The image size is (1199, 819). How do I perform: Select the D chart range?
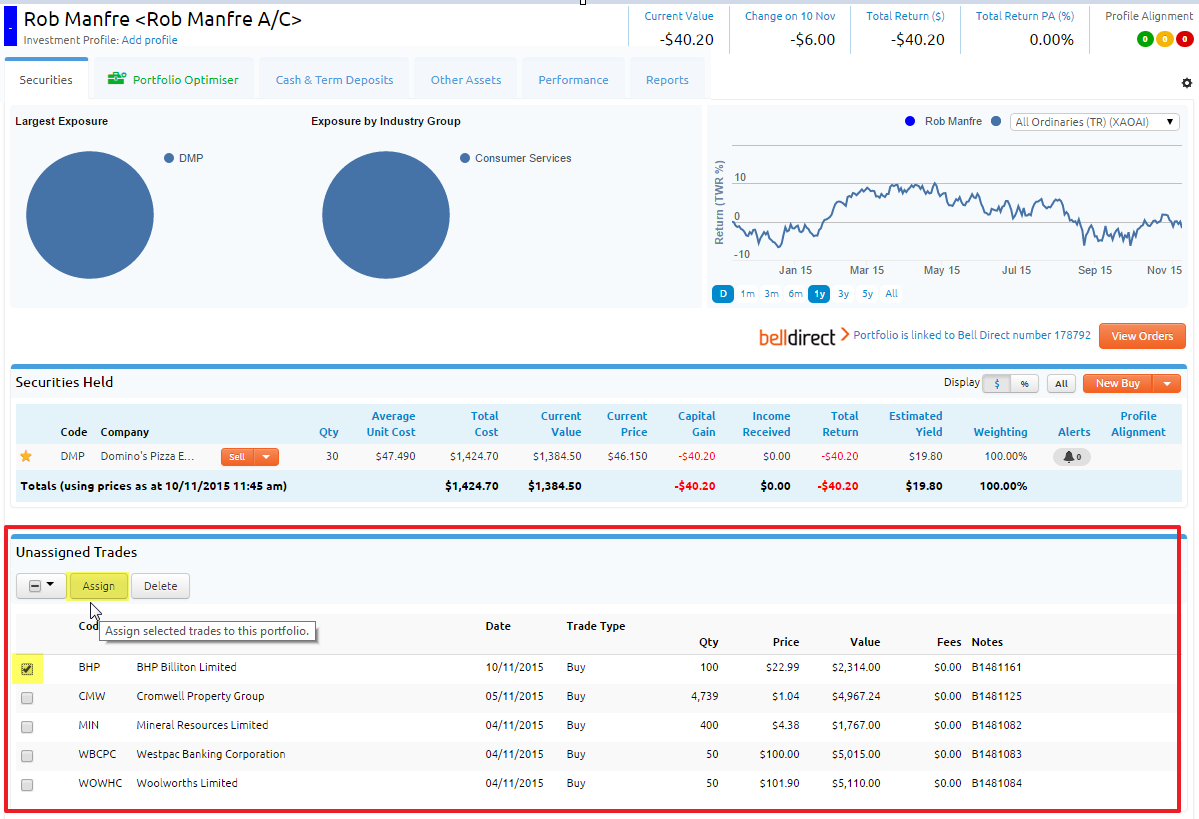click(723, 294)
